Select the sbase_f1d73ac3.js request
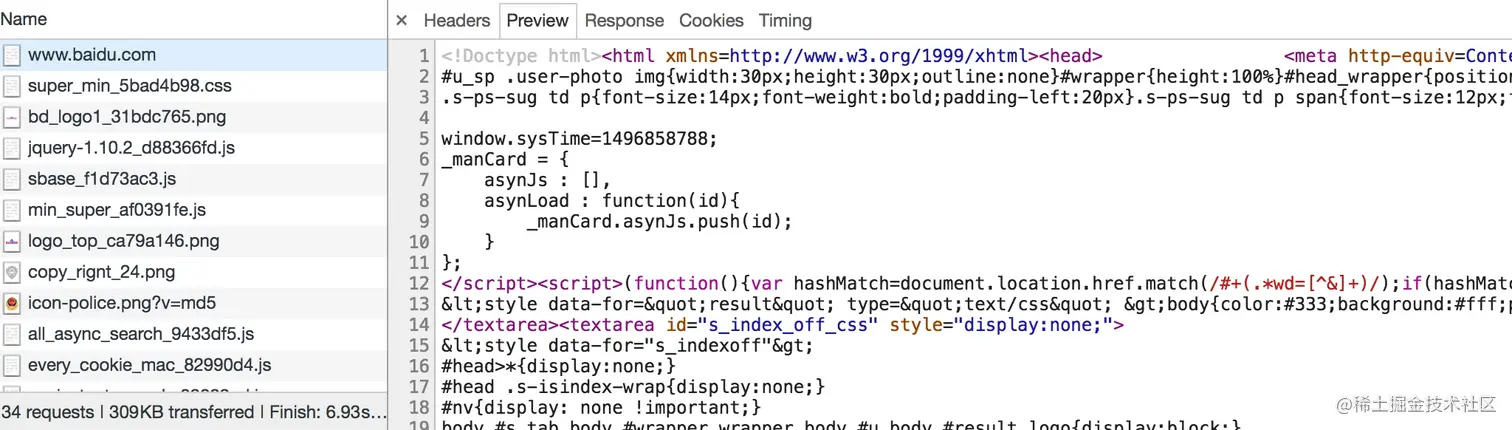Screen dimensions: 1512x430 pos(193,179)
